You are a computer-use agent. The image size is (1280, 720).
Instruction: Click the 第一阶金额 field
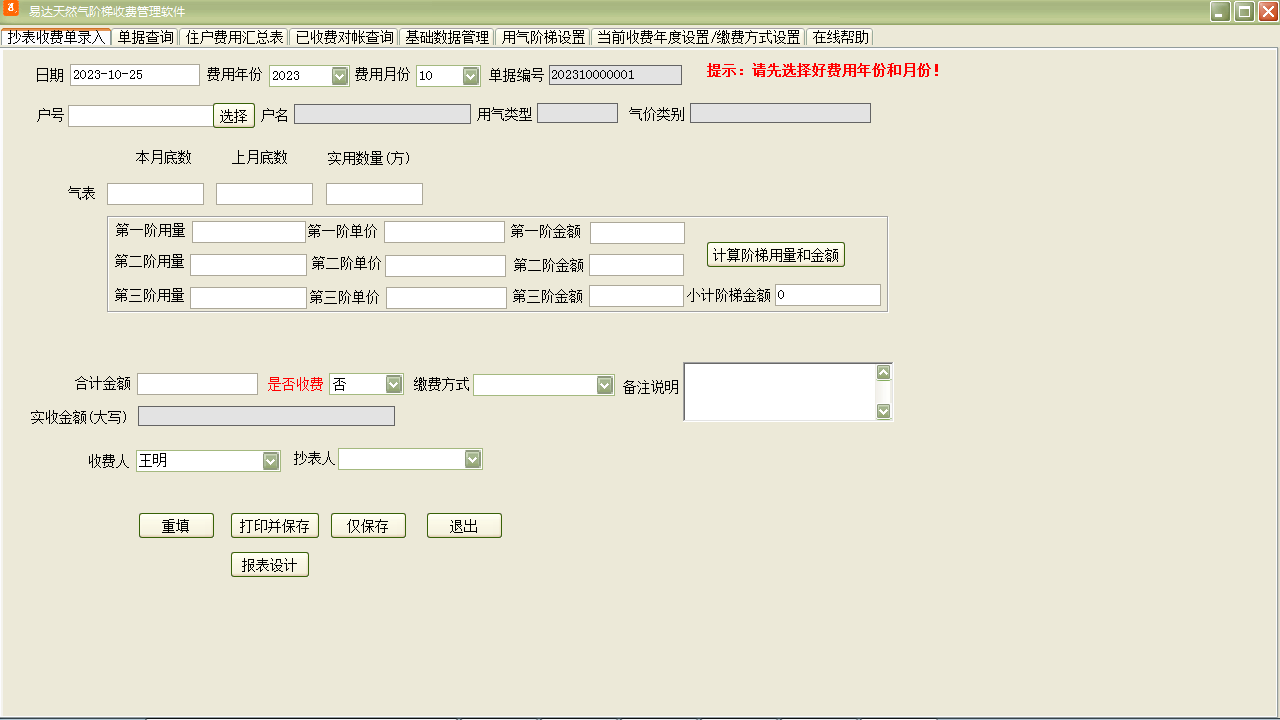637,233
